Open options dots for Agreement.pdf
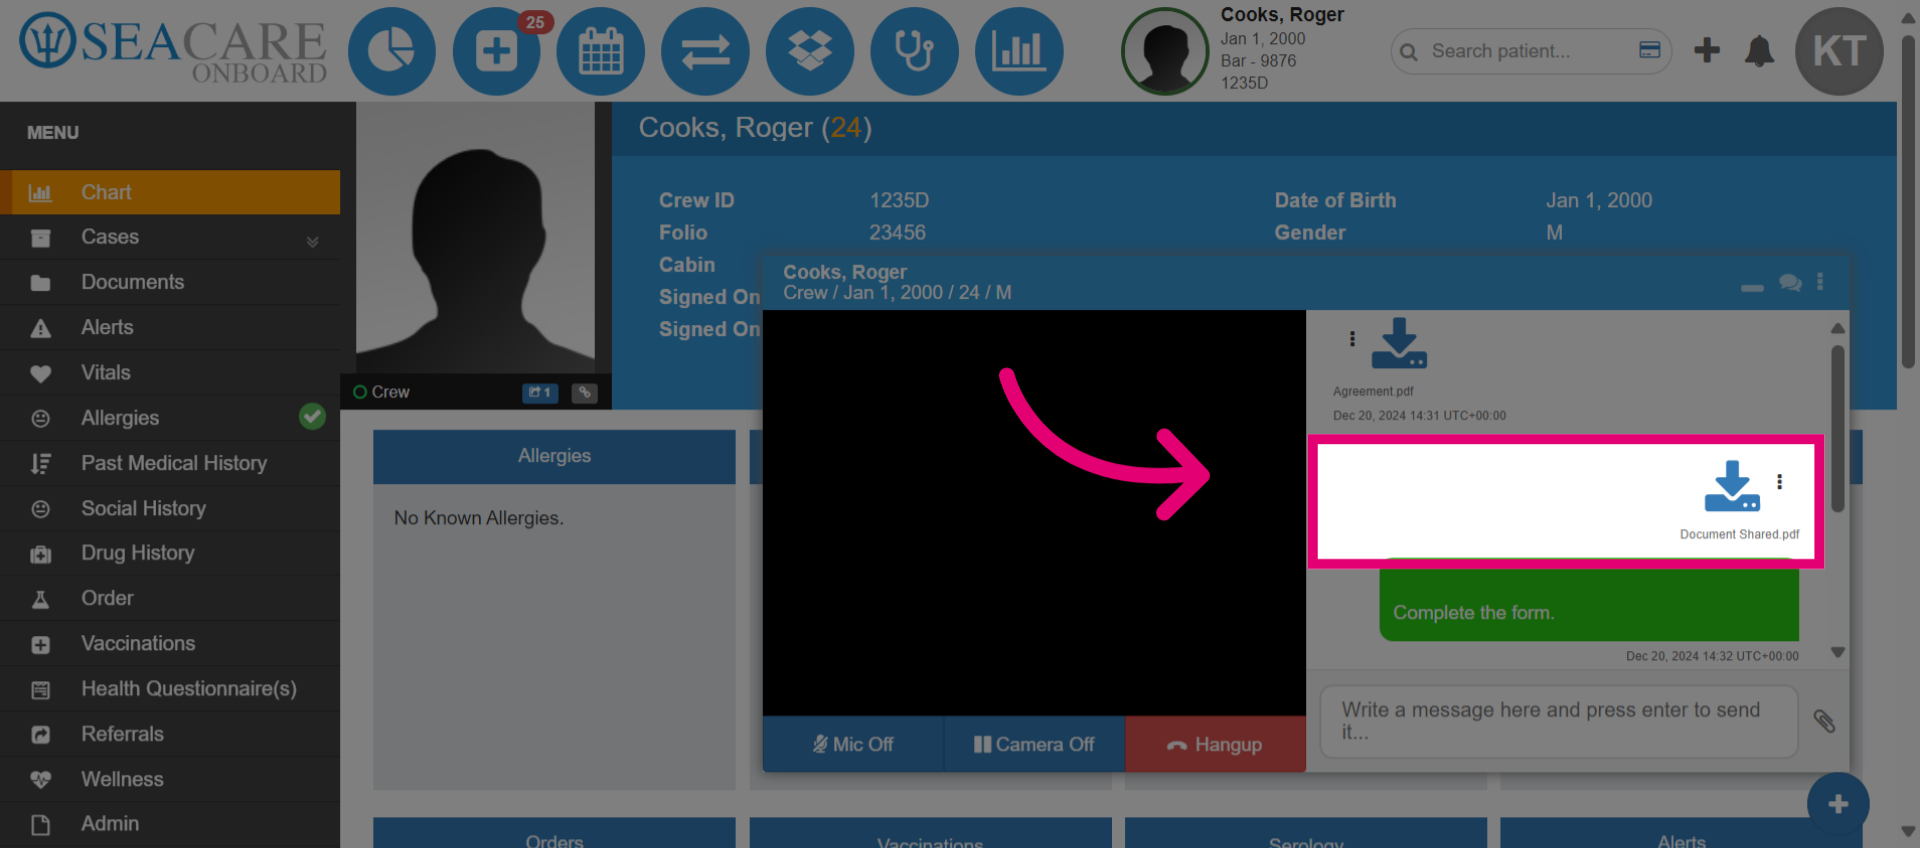Screen dimensions: 1920x848 pos(1352,339)
